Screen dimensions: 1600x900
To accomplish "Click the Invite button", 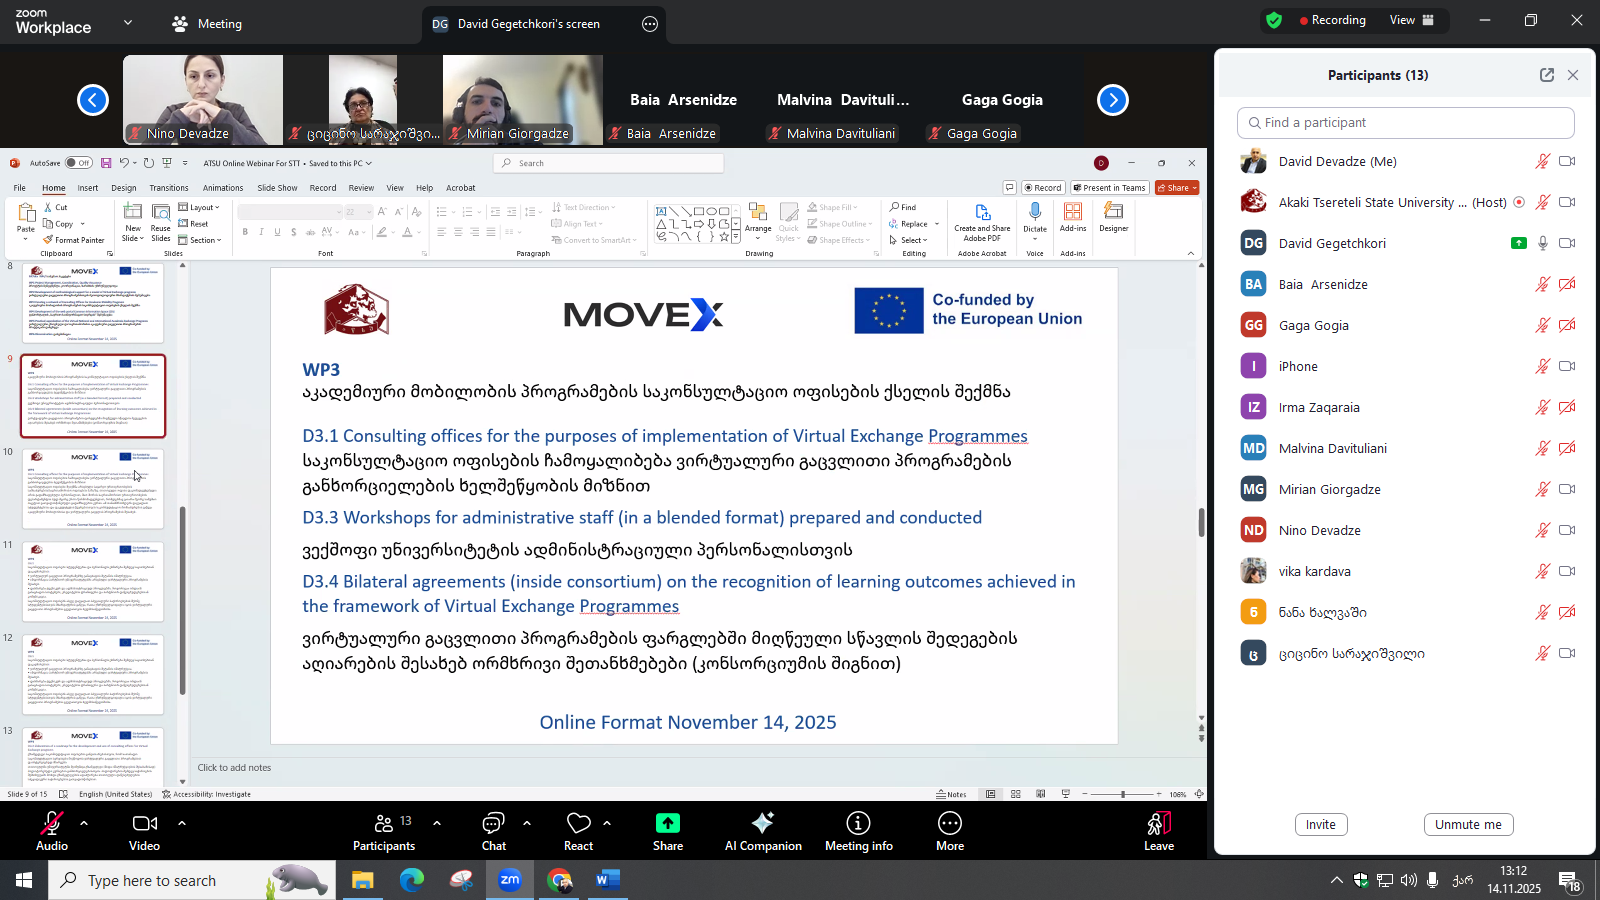I will (x=1320, y=825).
